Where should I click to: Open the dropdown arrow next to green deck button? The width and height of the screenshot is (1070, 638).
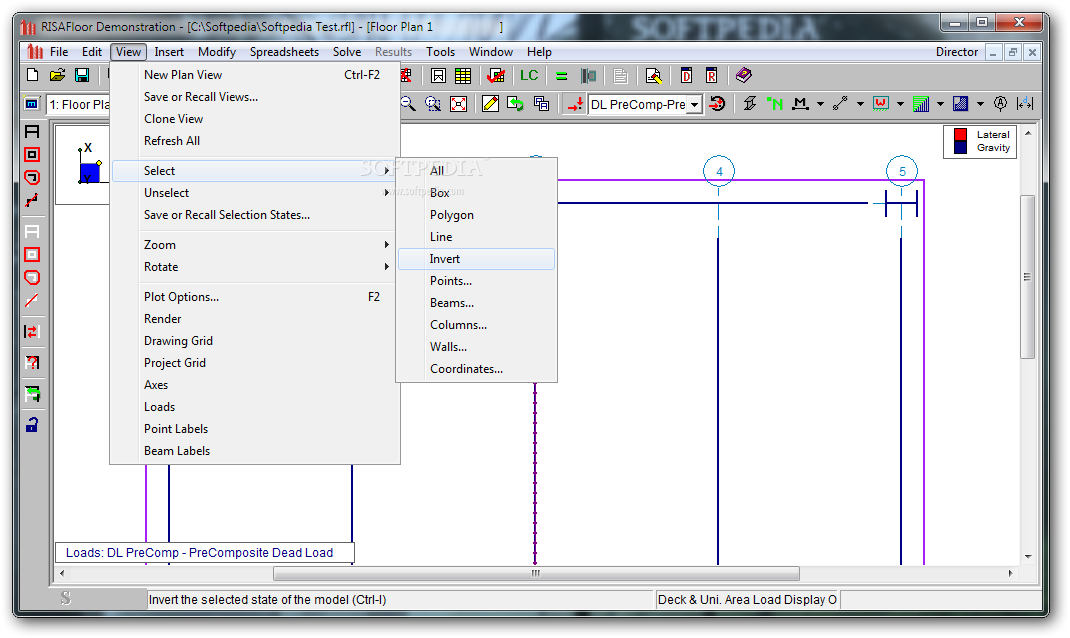tap(940, 104)
